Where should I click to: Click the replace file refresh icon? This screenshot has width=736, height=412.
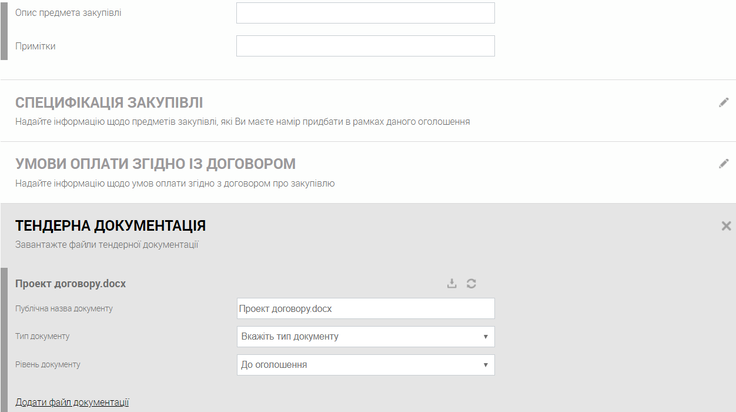click(471, 284)
